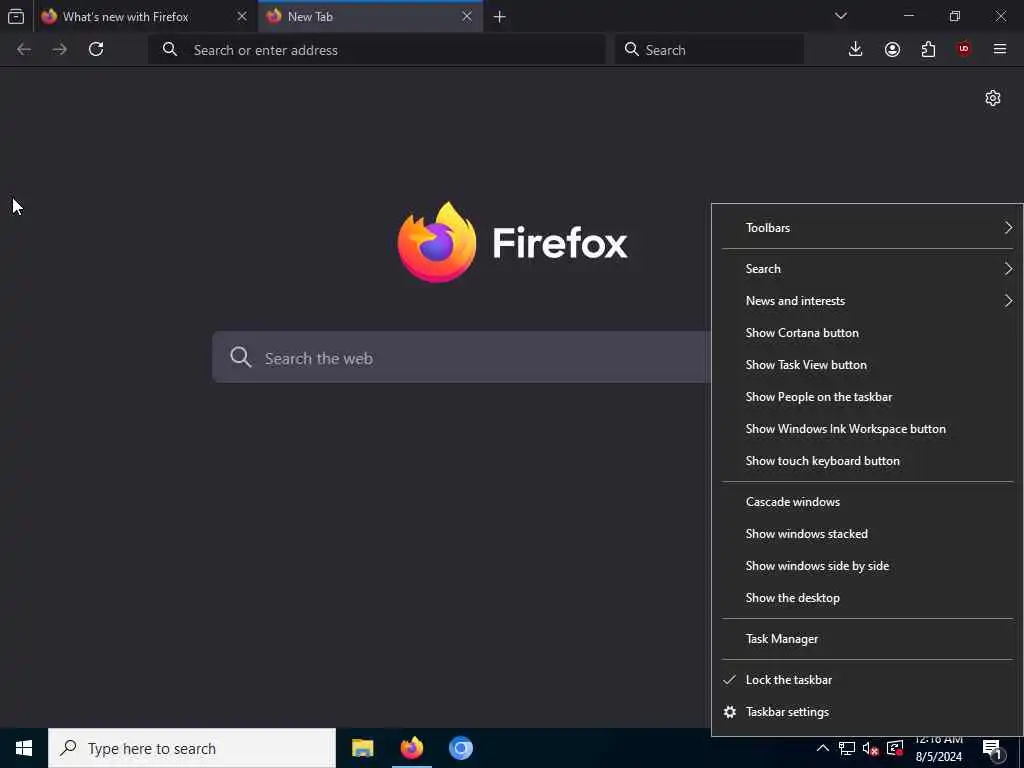Close the New Tab tab
1024x768 pixels.
point(467,16)
